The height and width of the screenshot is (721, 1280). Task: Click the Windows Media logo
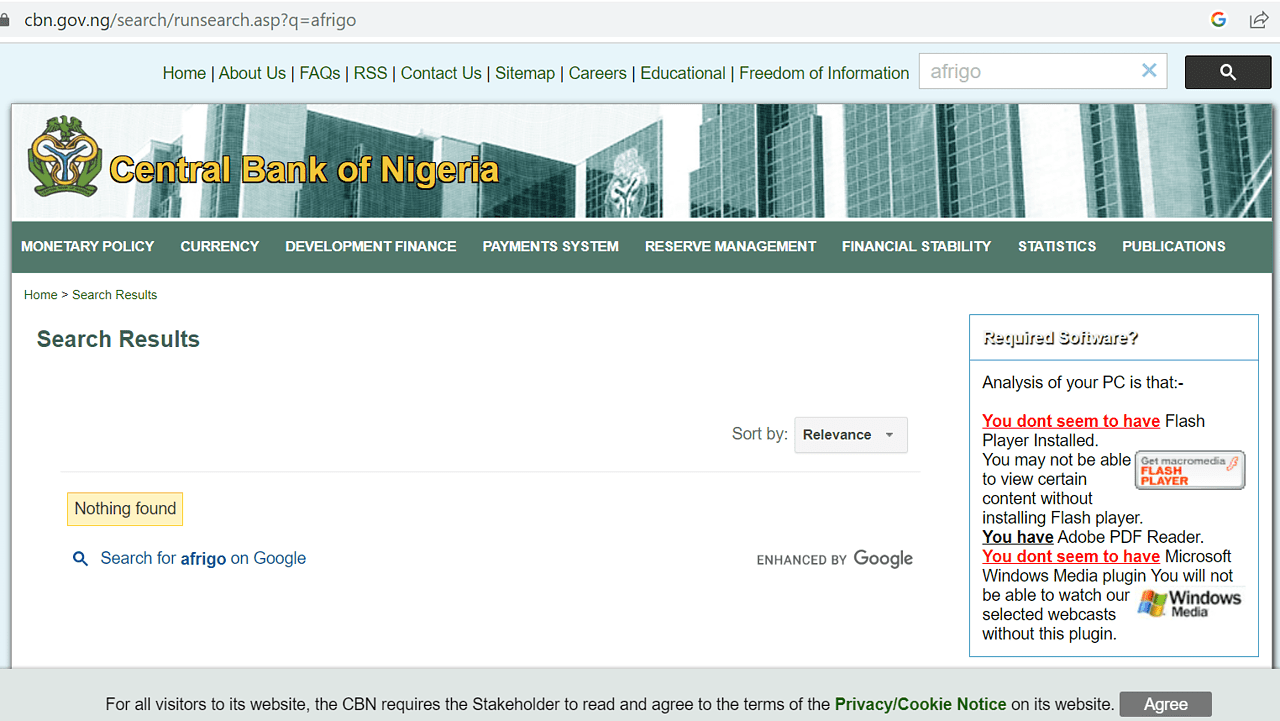[1189, 603]
